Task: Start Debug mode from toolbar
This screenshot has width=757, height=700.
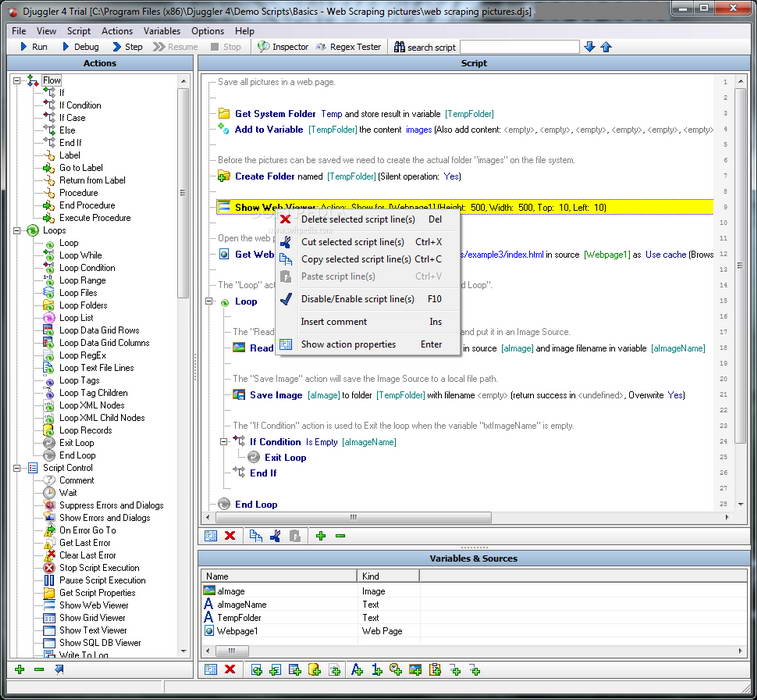Action: 81,47
